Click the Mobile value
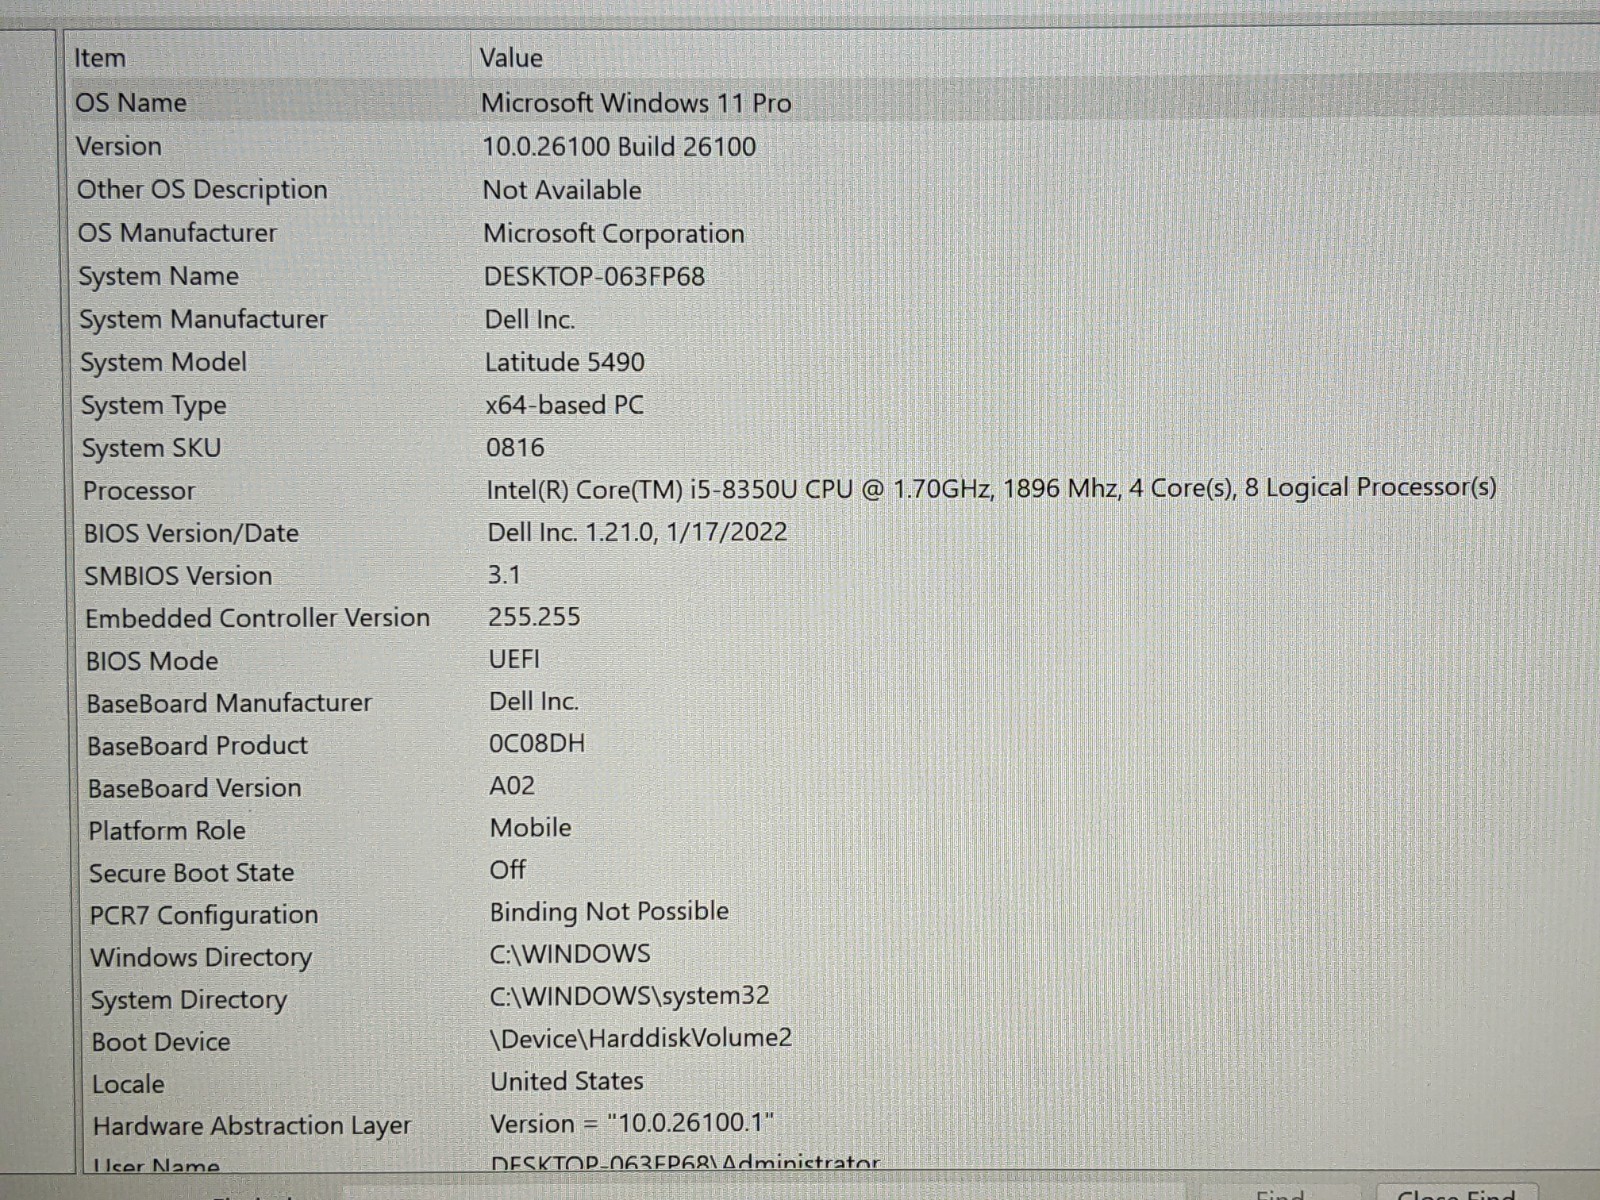This screenshot has width=1600, height=1200. 531,828
